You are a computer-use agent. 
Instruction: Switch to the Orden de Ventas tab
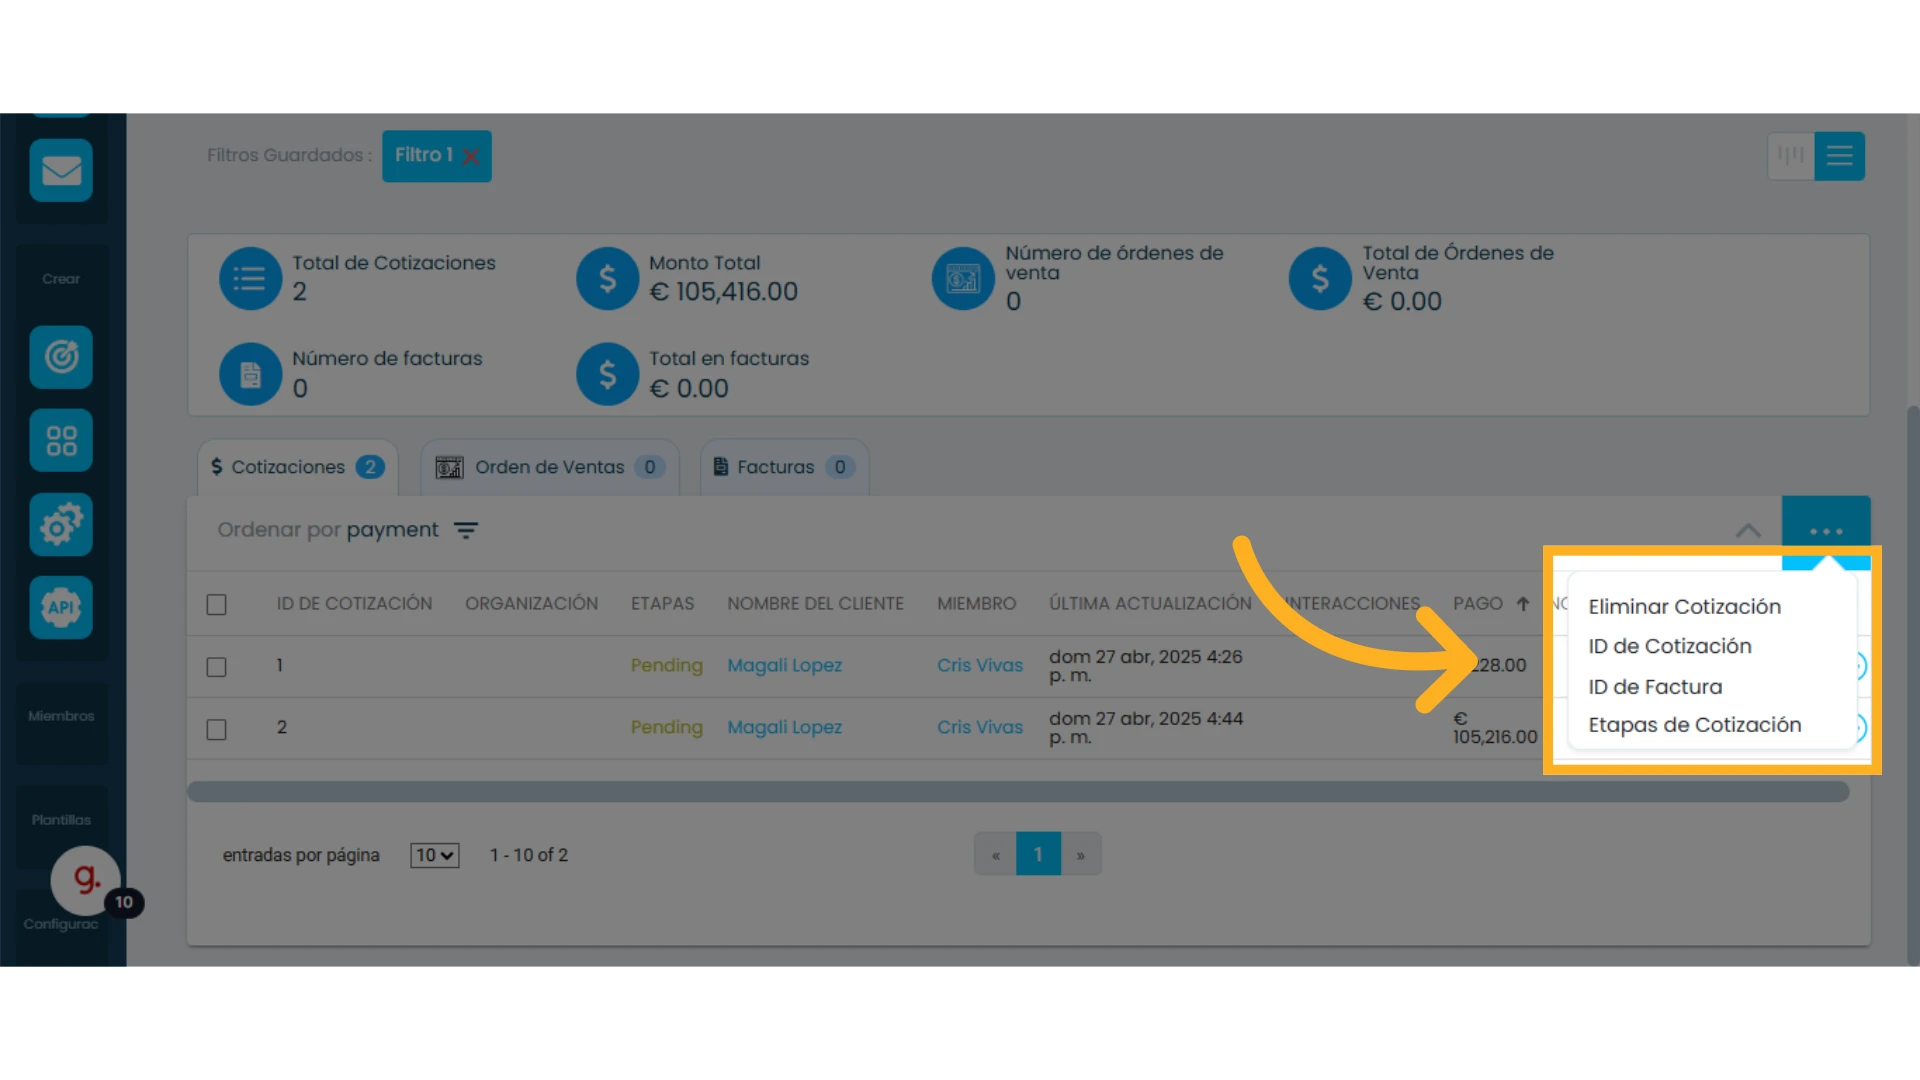point(550,467)
